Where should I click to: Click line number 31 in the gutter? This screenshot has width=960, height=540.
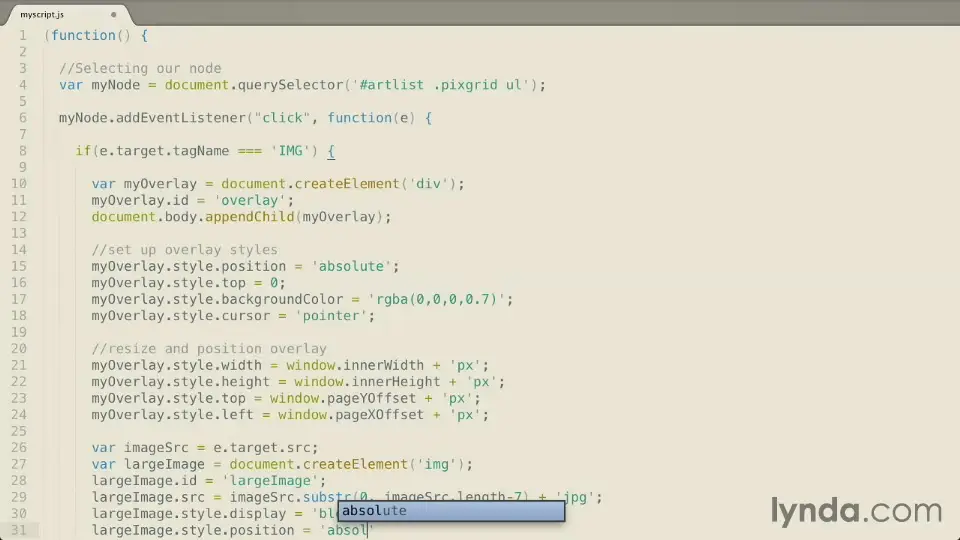point(19,530)
